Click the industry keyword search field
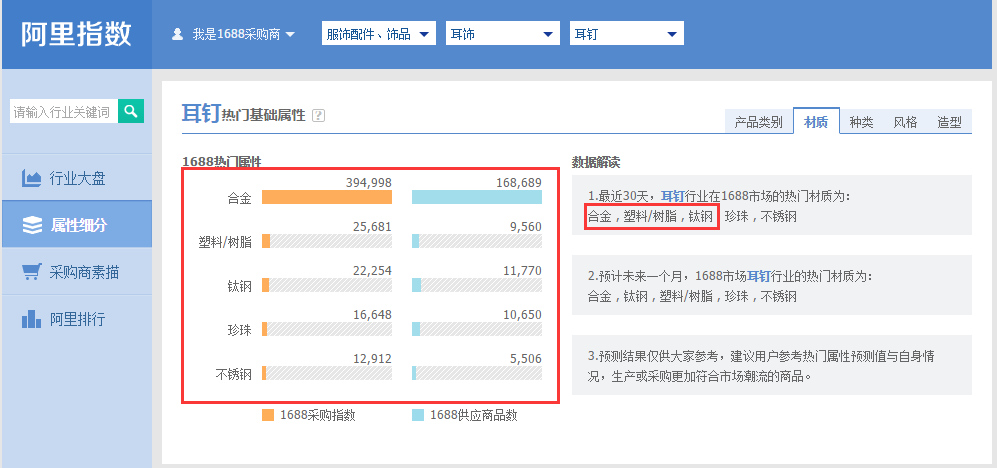This screenshot has width=997, height=468. (x=62, y=112)
